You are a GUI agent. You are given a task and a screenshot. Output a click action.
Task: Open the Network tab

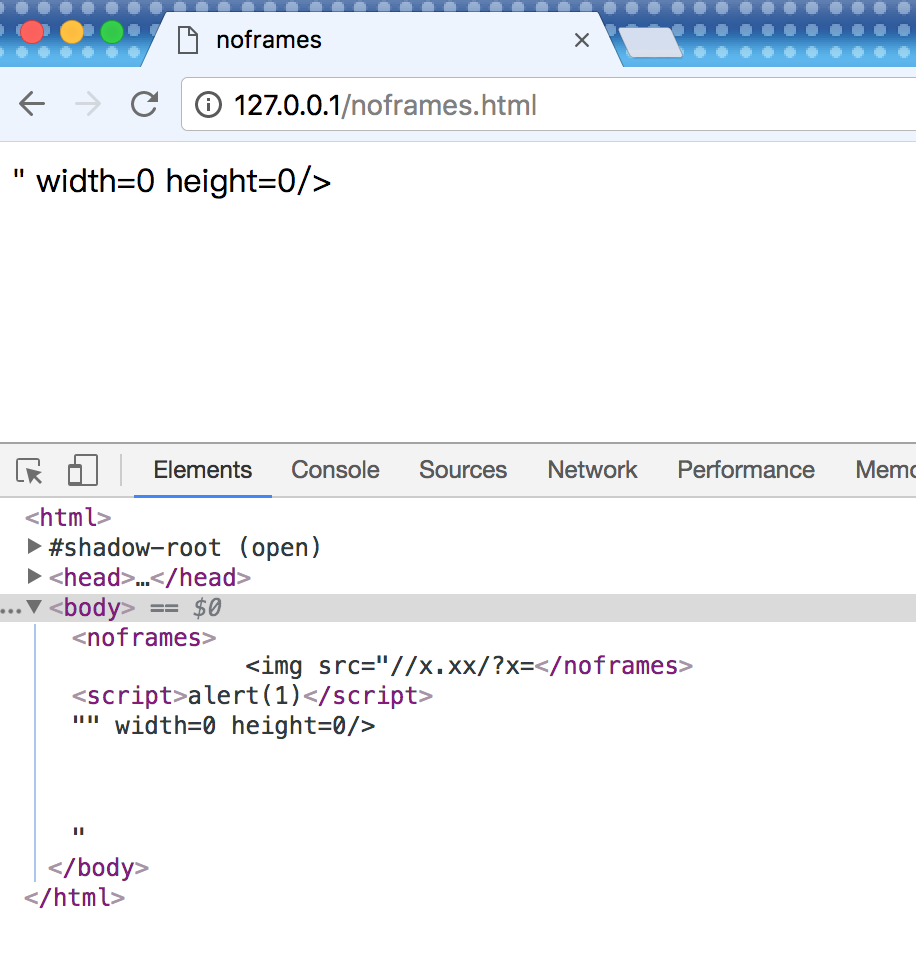click(592, 470)
